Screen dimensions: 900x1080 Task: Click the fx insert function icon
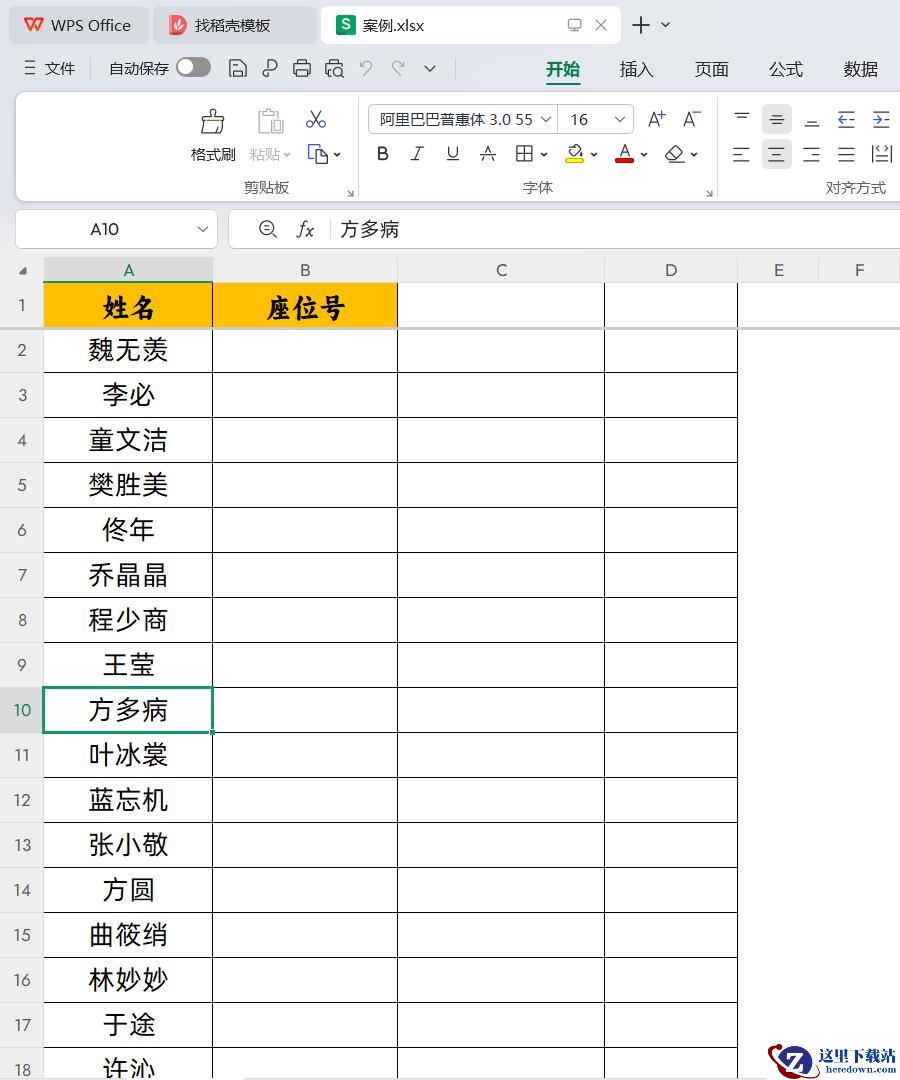point(305,229)
